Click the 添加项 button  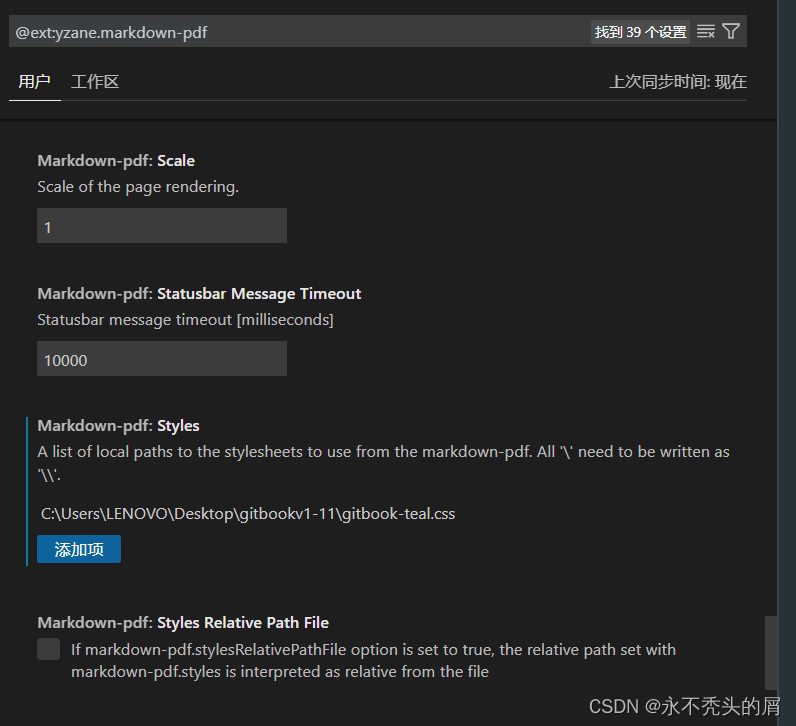[x=79, y=549]
